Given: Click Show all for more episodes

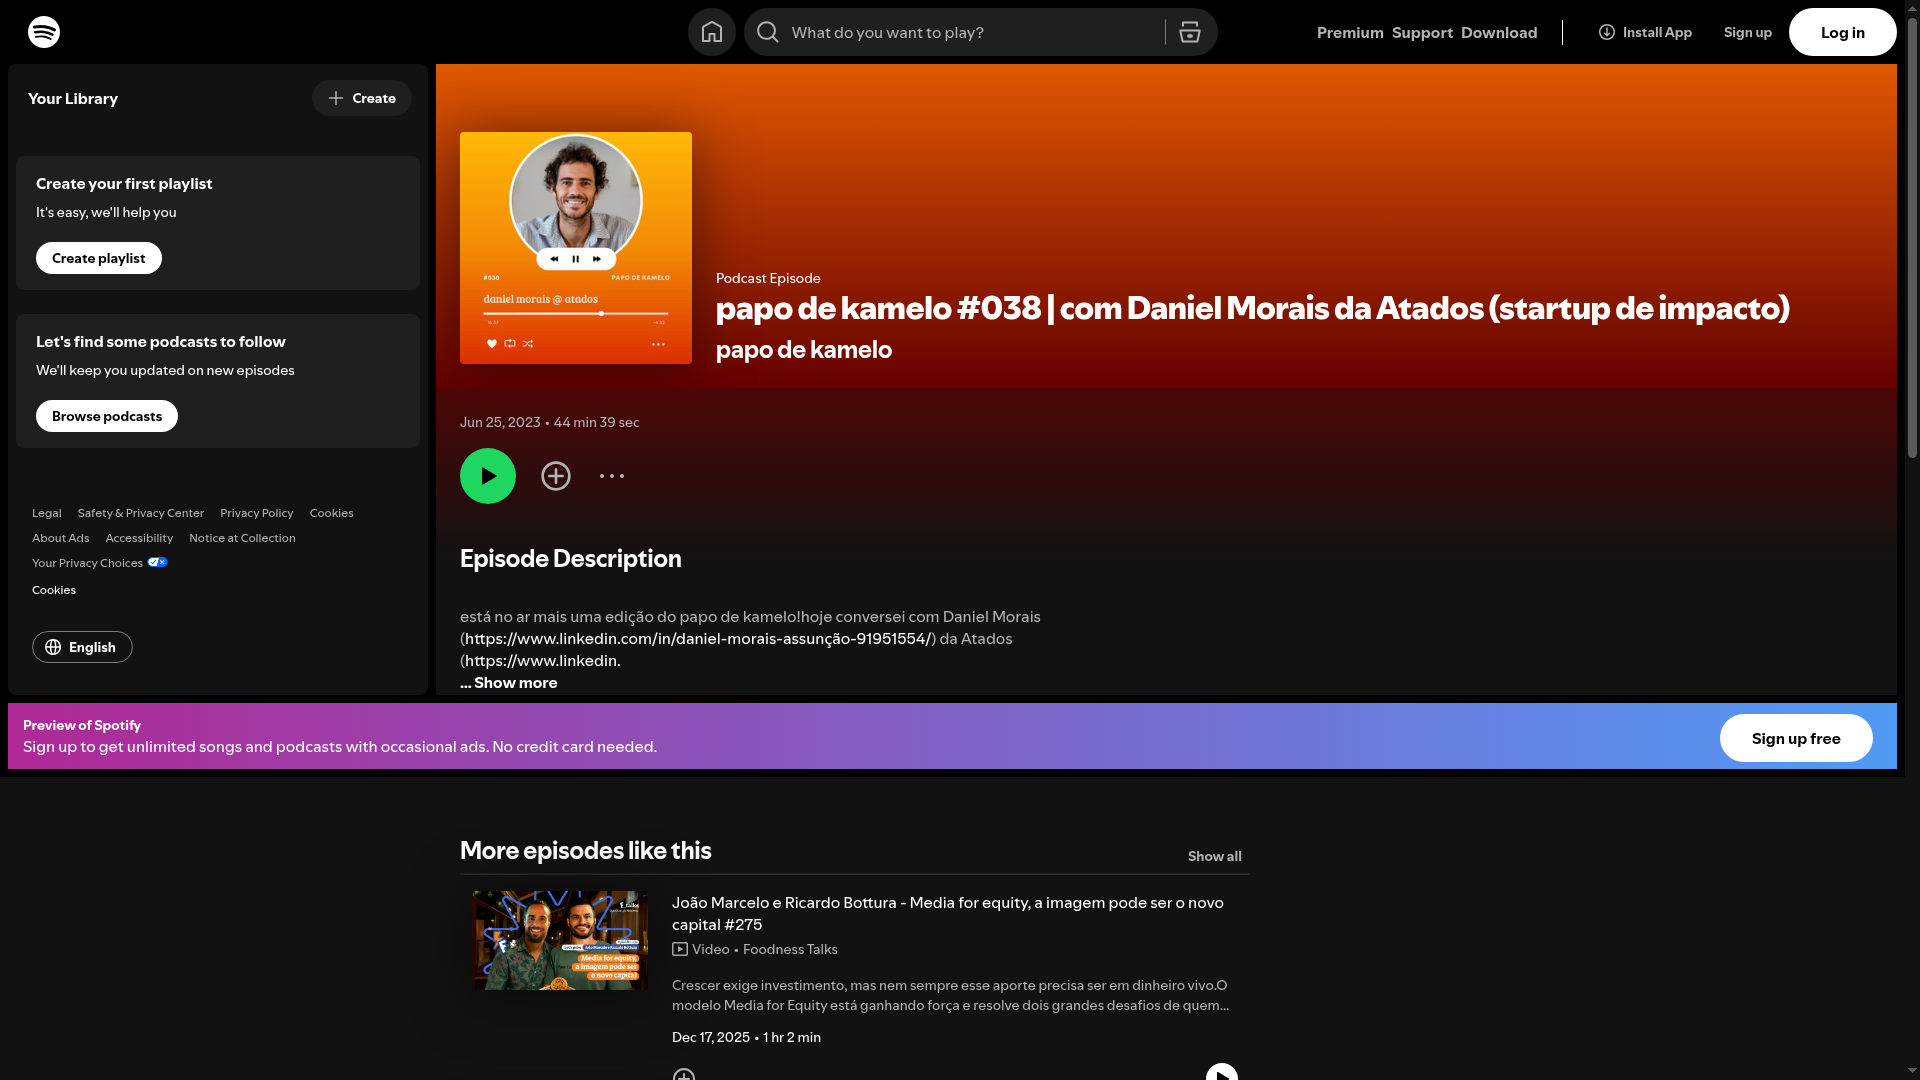Looking at the screenshot, I should click(1215, 856).
